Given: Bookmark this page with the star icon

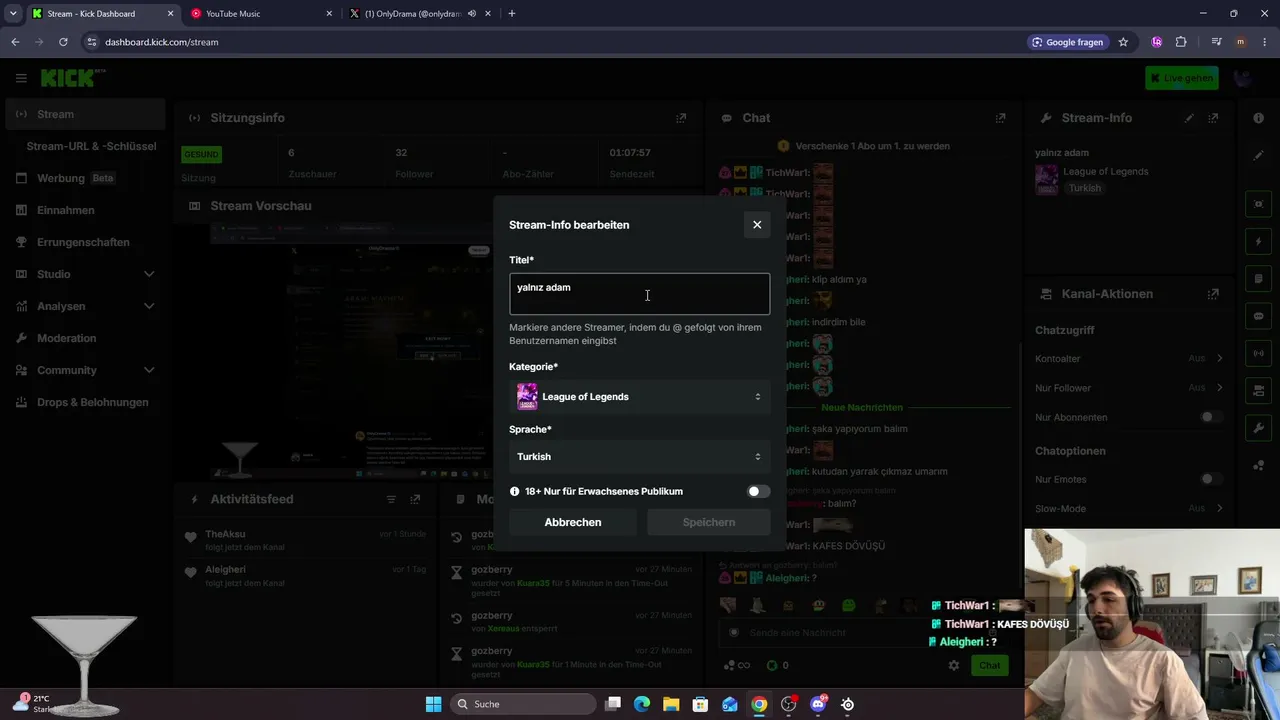Looking at the screenshot, I should point(1123,42).
